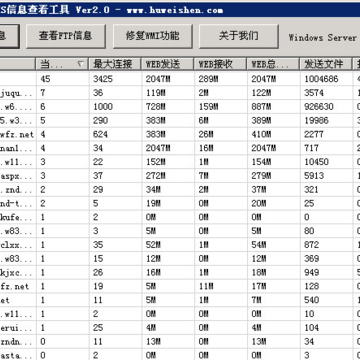Image resolution: width=360 pixels, height=360 pixels.
Task: Open the 关于我们 dialog button
Action: [x=239, y=36]
